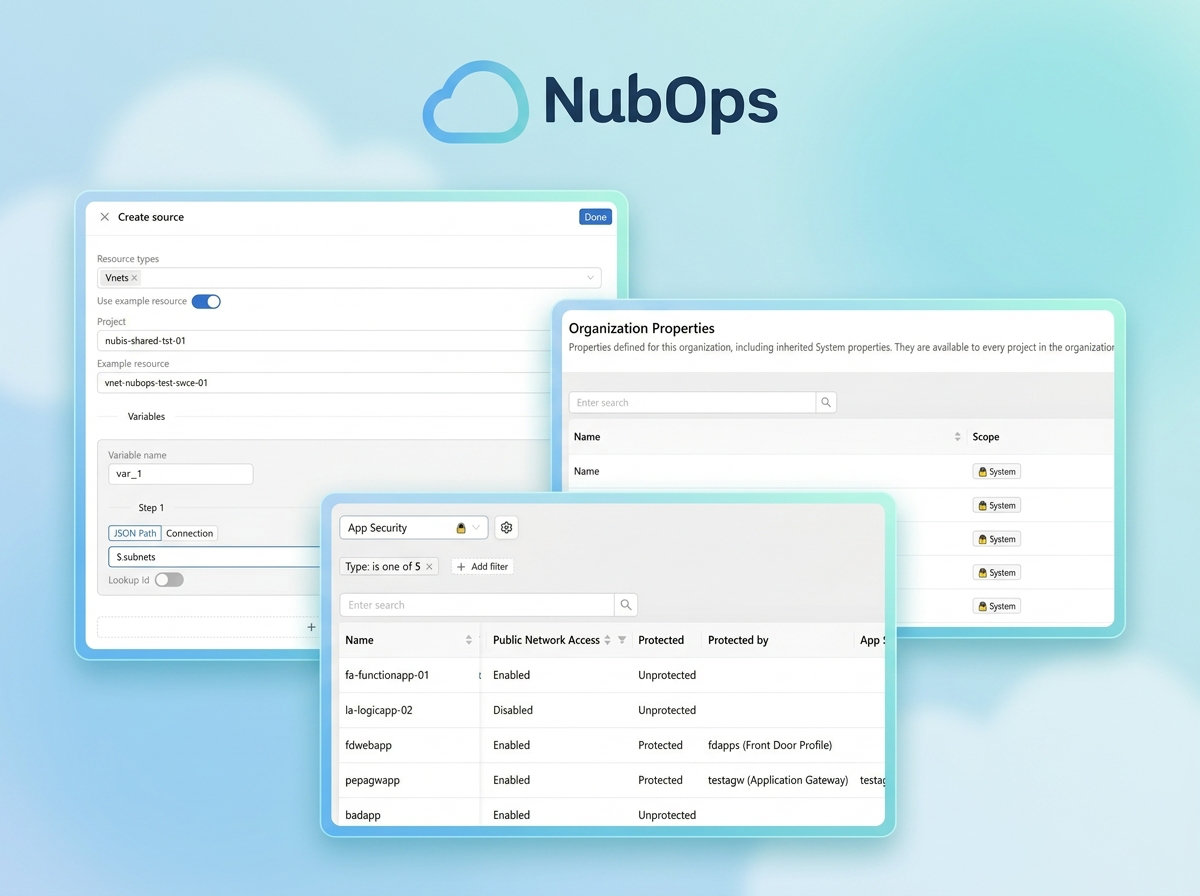This screenshot has width=1200, height=896.
Task: Click the Disabled value for la-logicapp-02
Action: pyautogui.click(x=513, y=710)
